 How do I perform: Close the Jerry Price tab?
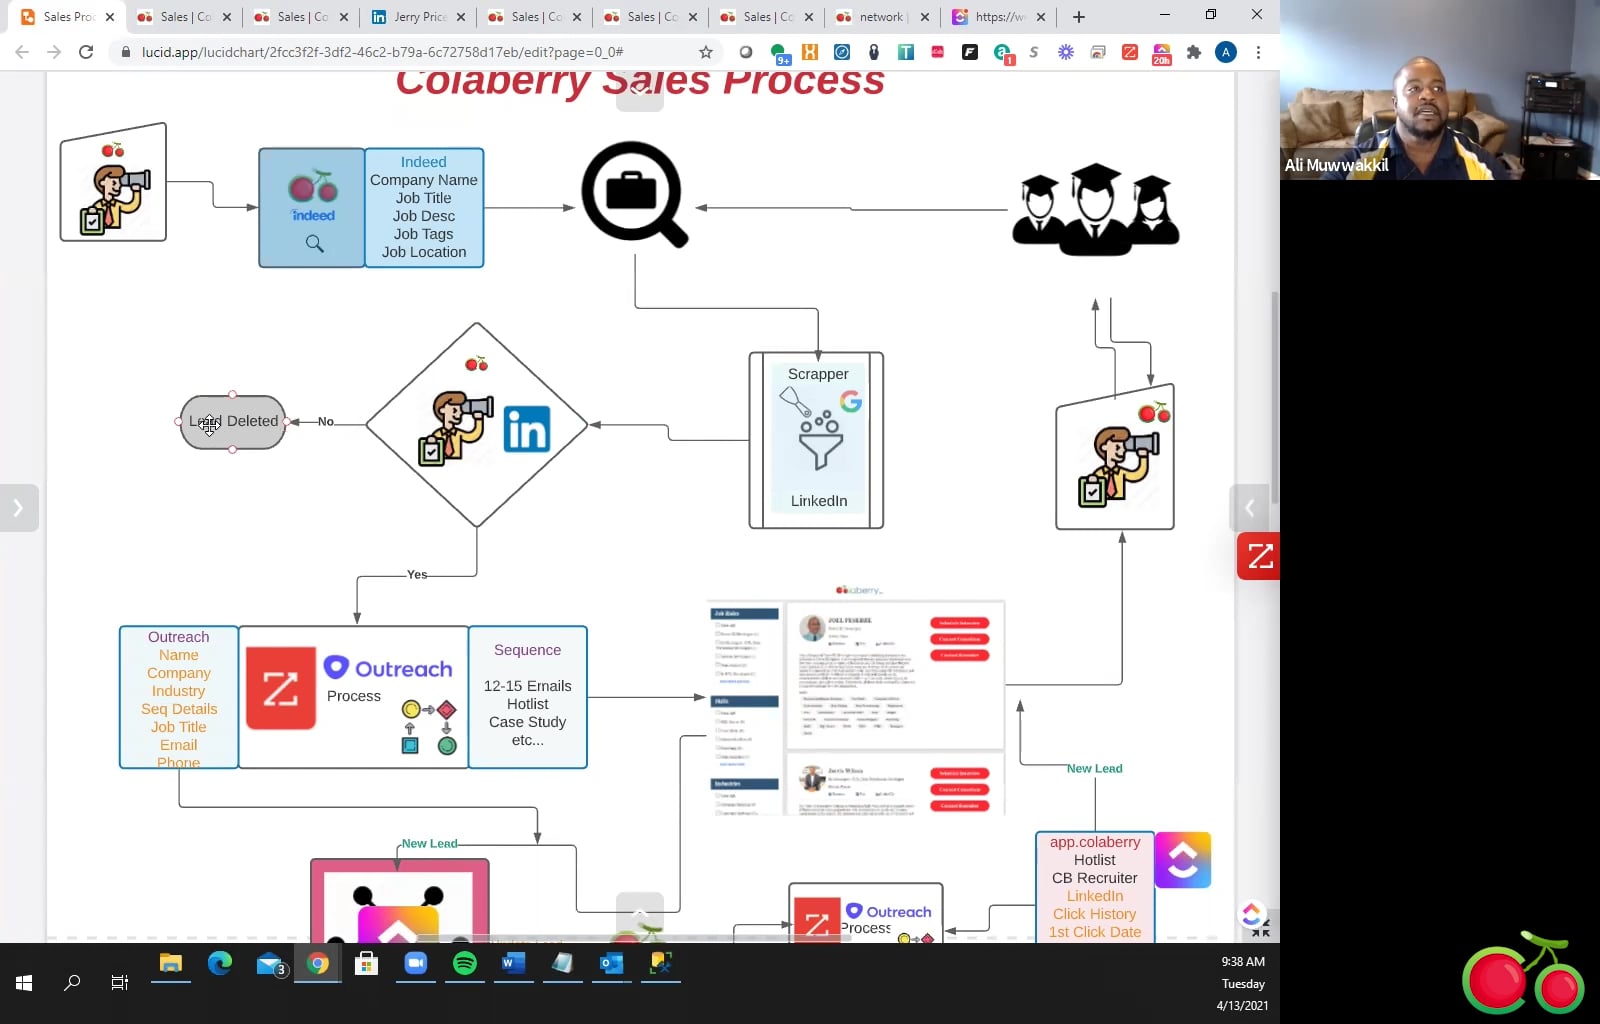coord(461,17)
